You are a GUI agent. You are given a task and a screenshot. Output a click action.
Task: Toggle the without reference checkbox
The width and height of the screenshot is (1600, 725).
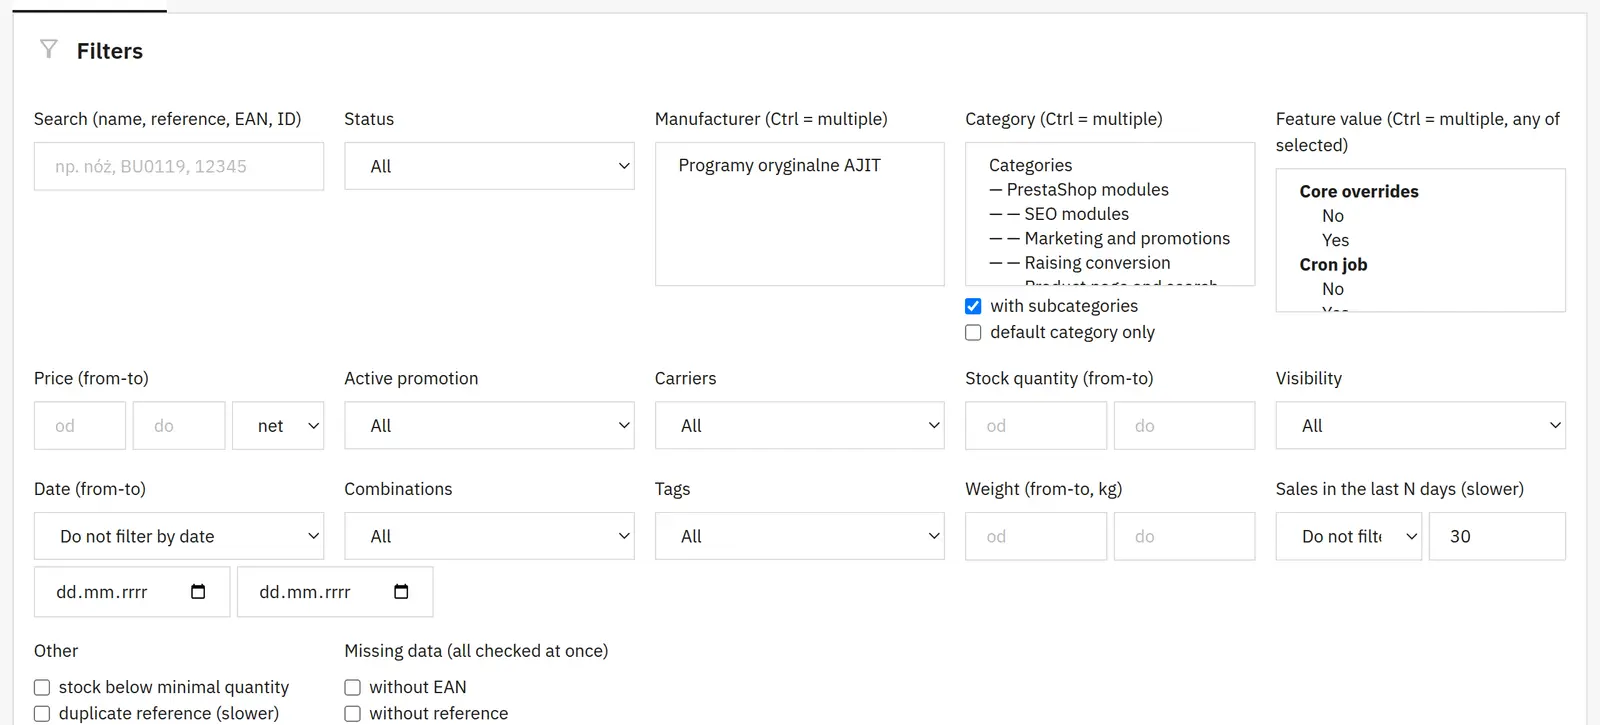[x=352, y=713]
